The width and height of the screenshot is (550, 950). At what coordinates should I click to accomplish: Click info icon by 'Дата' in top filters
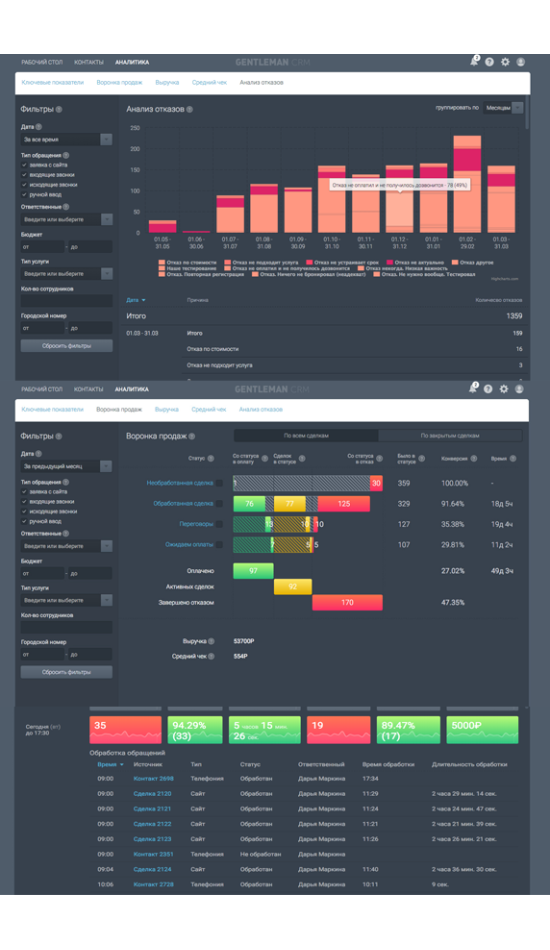pos(39,127)
